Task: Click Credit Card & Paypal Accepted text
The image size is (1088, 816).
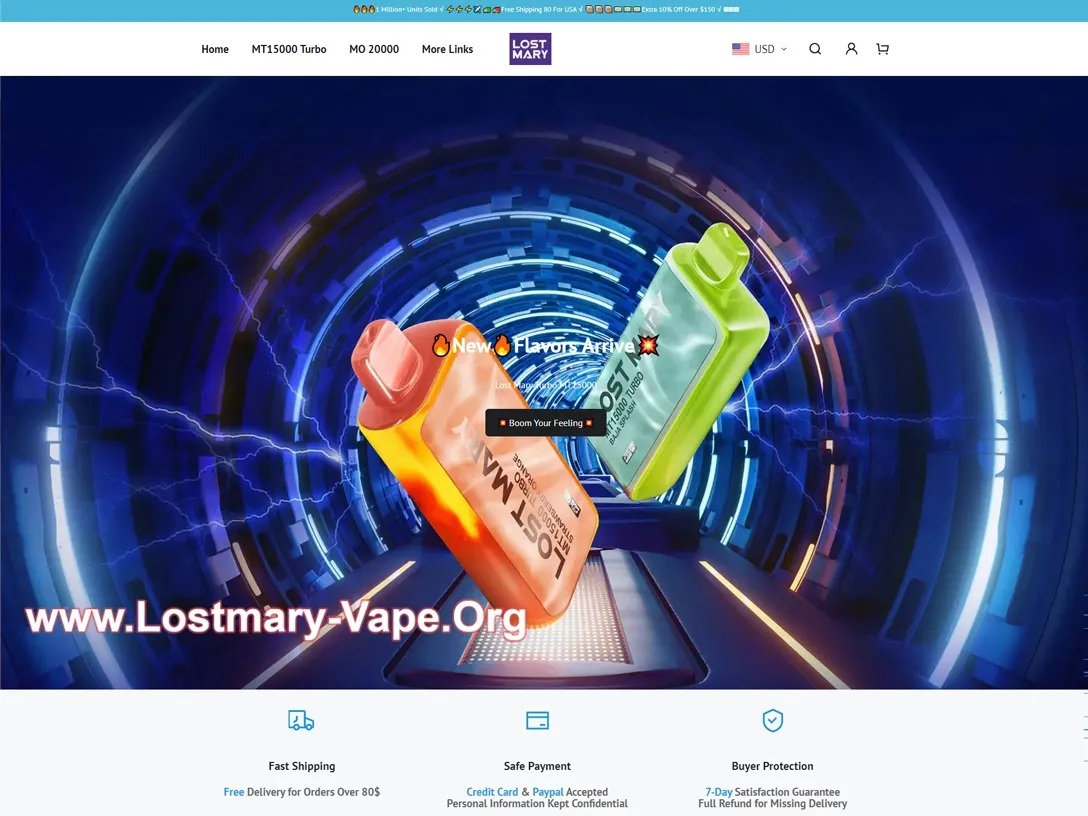Action: (x=537, y=792)
